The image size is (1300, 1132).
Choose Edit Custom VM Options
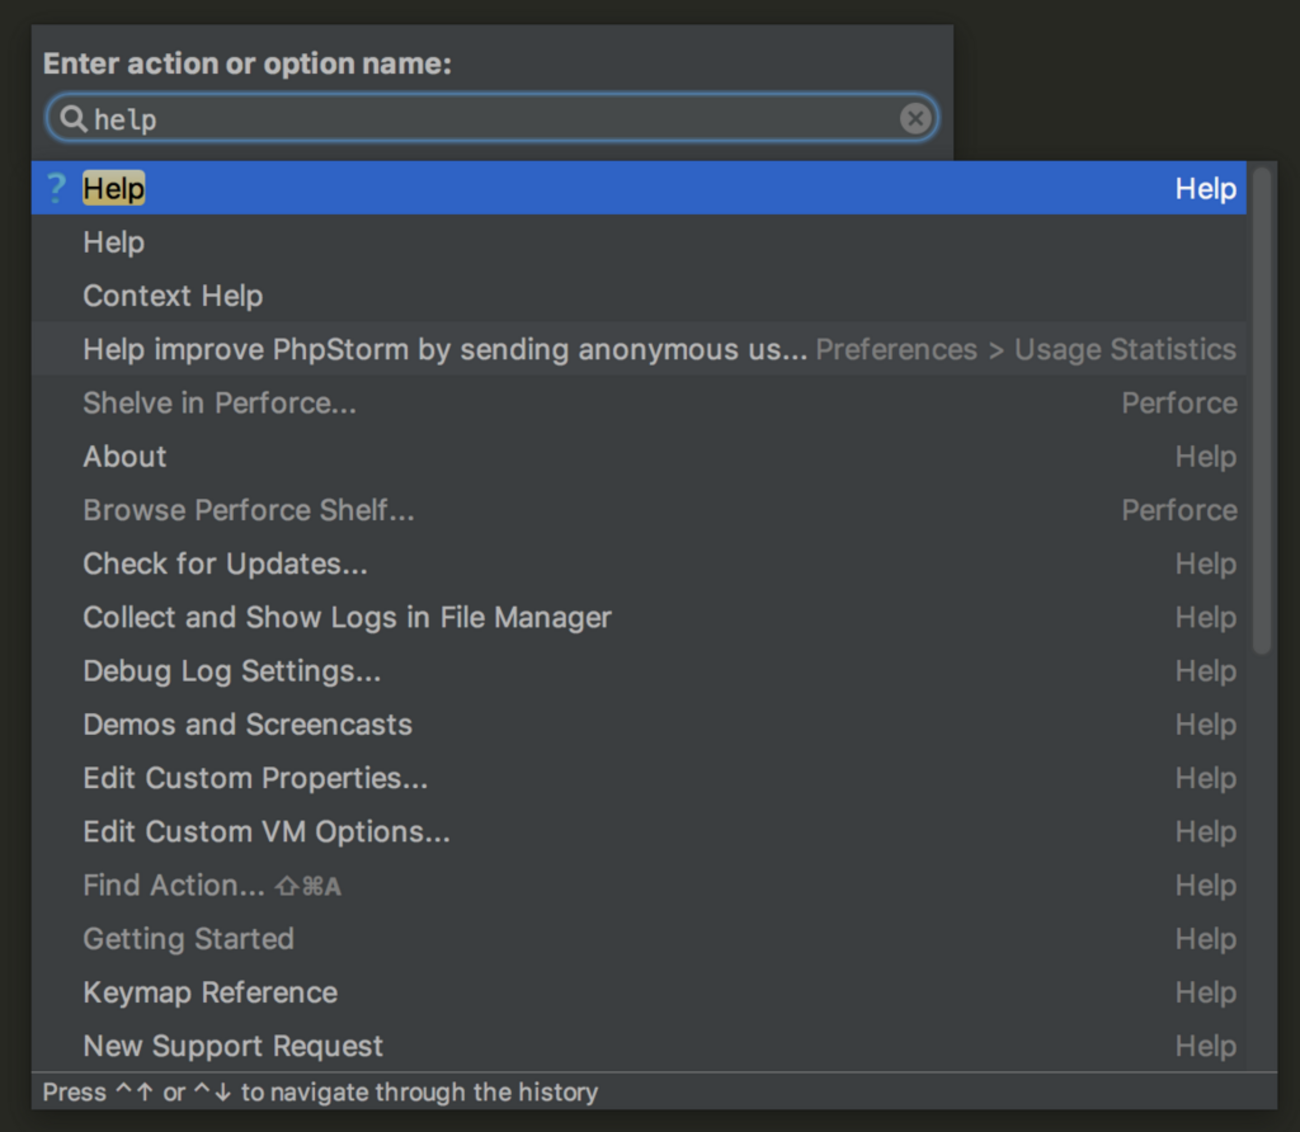tap(266, 832)
